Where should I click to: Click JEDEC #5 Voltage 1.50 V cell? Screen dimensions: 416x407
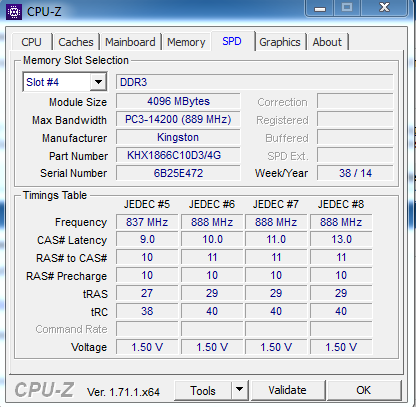click(x=147, y=347)
